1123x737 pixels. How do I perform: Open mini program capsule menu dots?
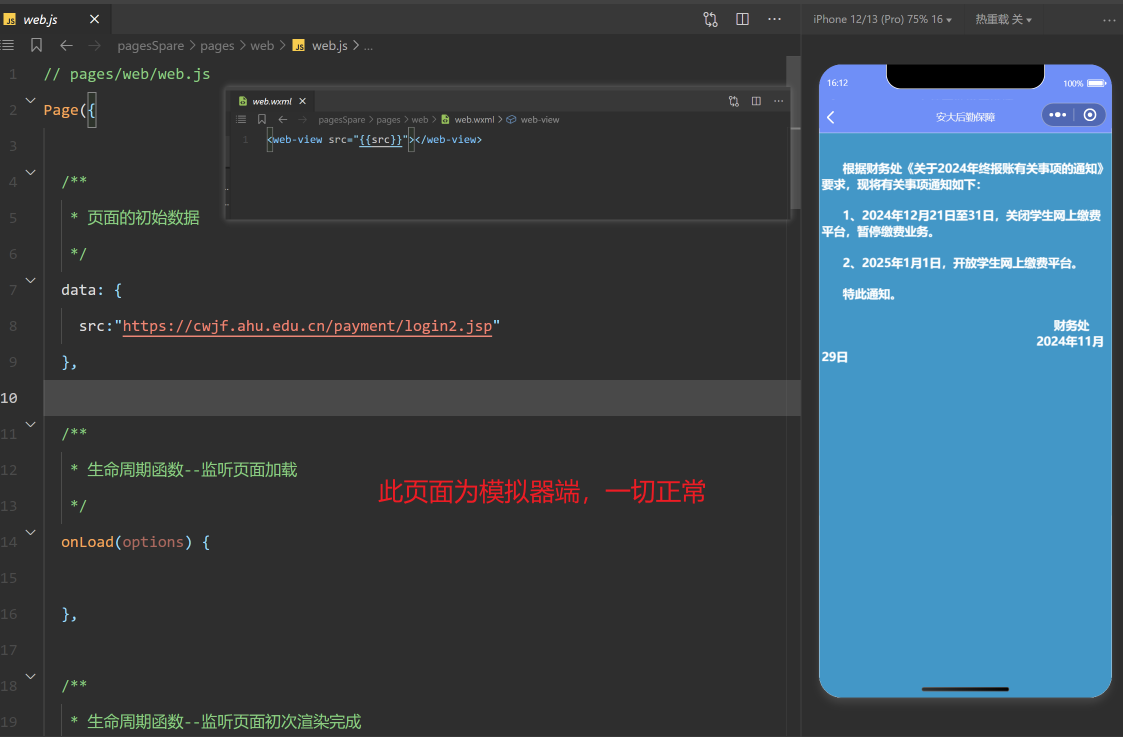(x=1057, y=115)
